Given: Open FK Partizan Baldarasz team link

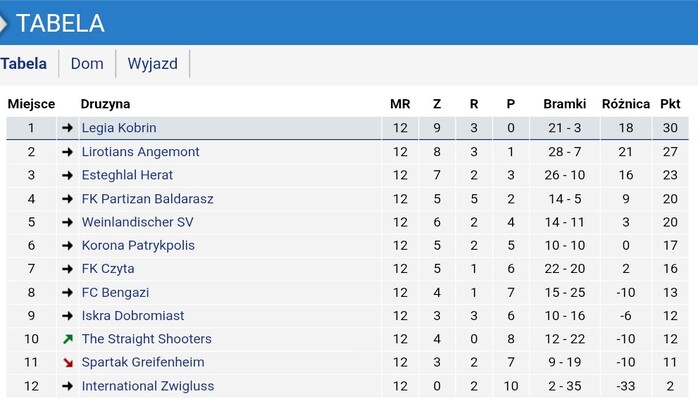Looking at the screenshot, I should click(147, 198).
